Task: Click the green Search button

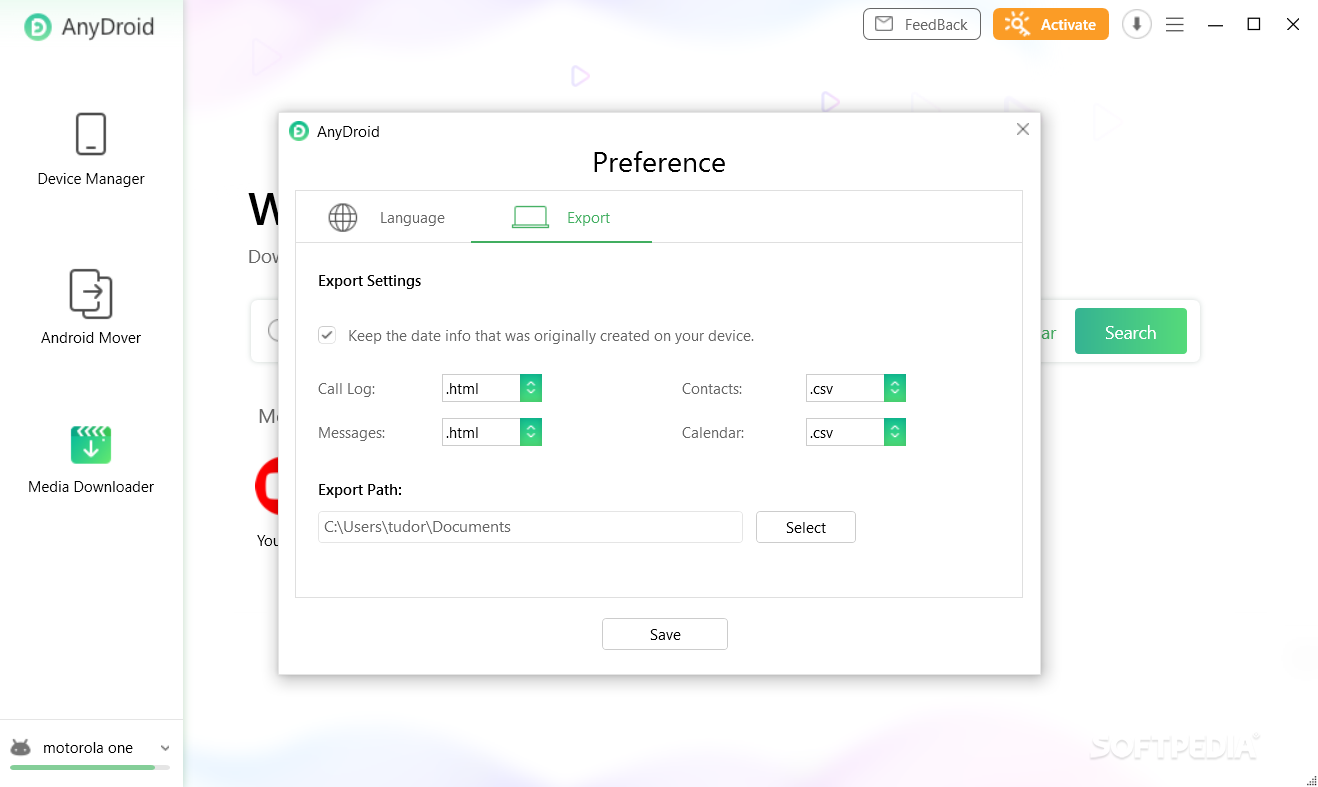Action: tap(1131, 331)
